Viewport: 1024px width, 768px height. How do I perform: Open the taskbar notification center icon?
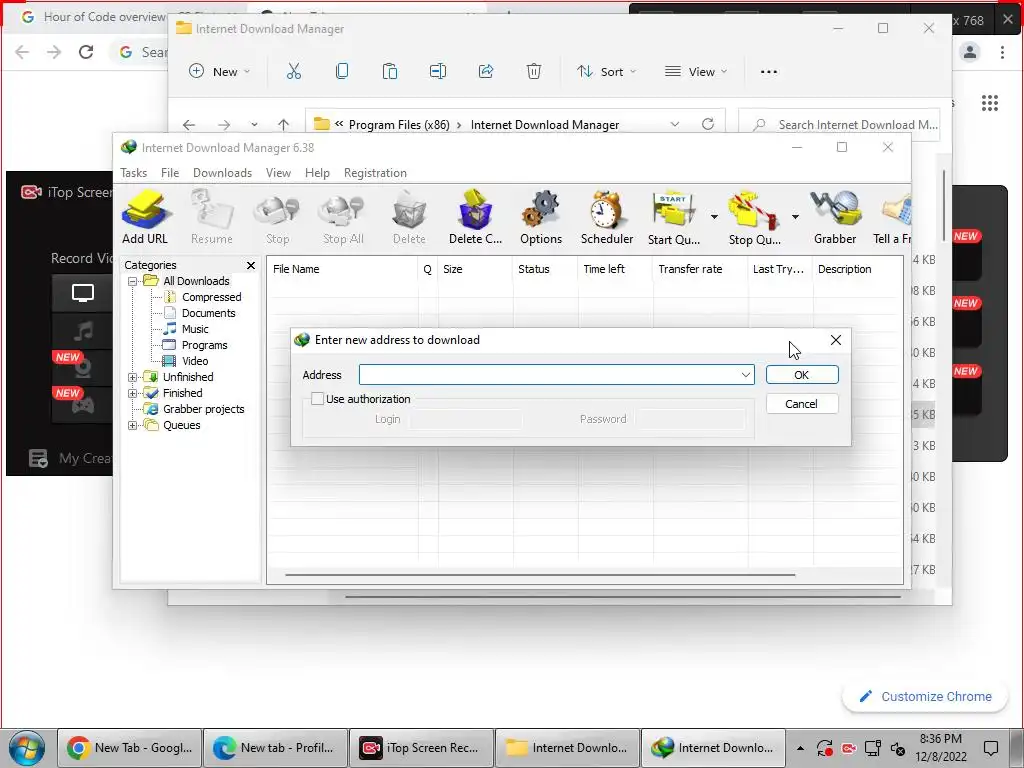[x=991, y=748]
